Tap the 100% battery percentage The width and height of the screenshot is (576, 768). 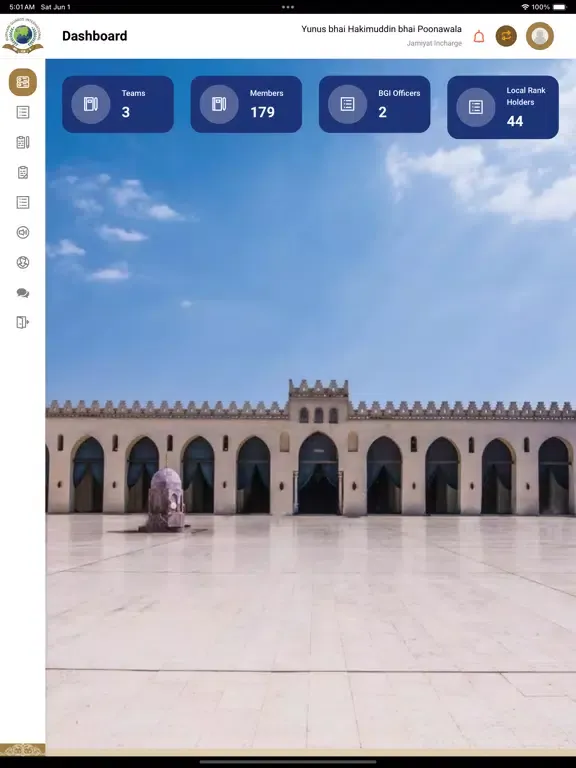coord(541,7)
